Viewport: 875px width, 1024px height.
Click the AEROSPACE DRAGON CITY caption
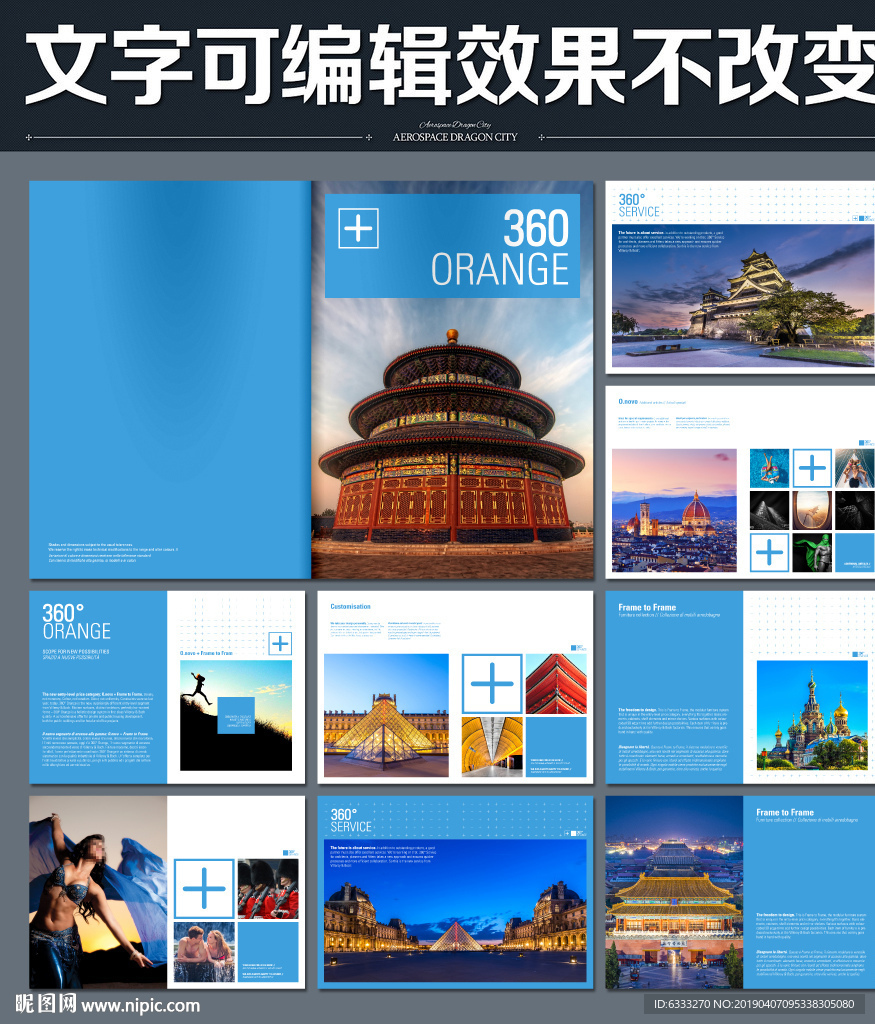coord(455,137)
